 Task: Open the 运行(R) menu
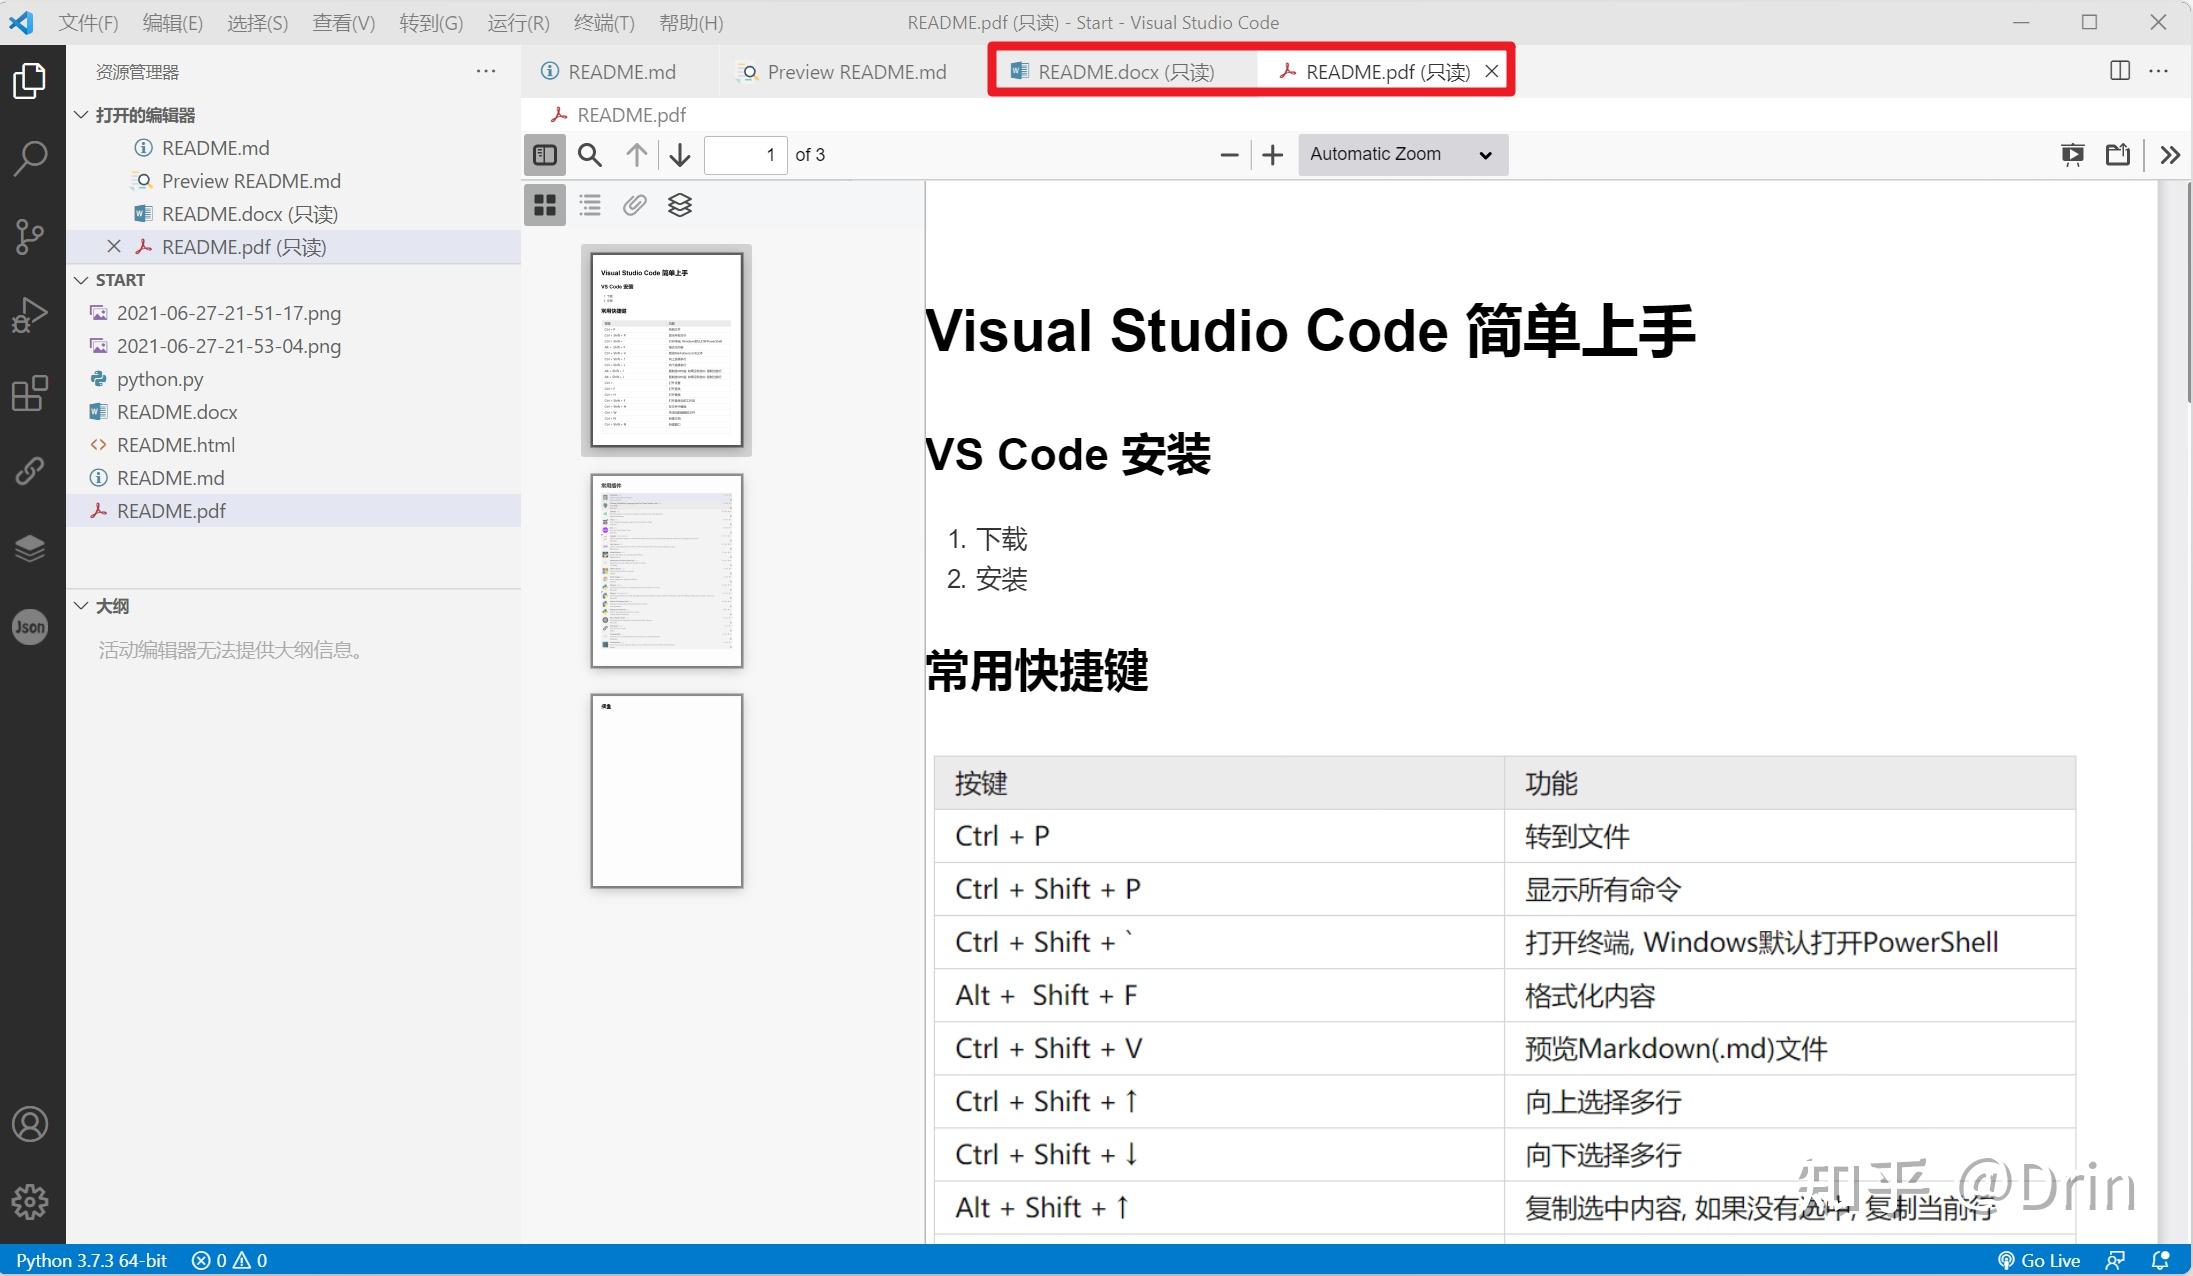pyautogui.click(x=518, y=22)
